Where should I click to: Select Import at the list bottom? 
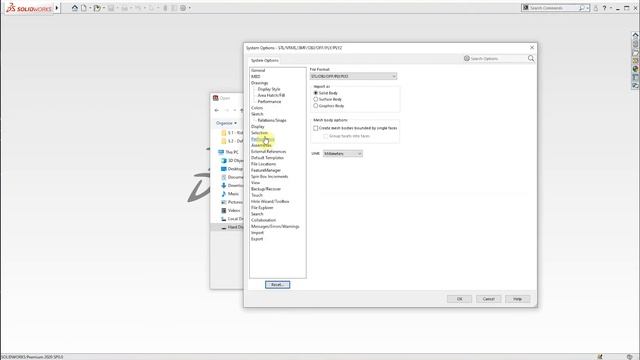(x=257, y=233)
